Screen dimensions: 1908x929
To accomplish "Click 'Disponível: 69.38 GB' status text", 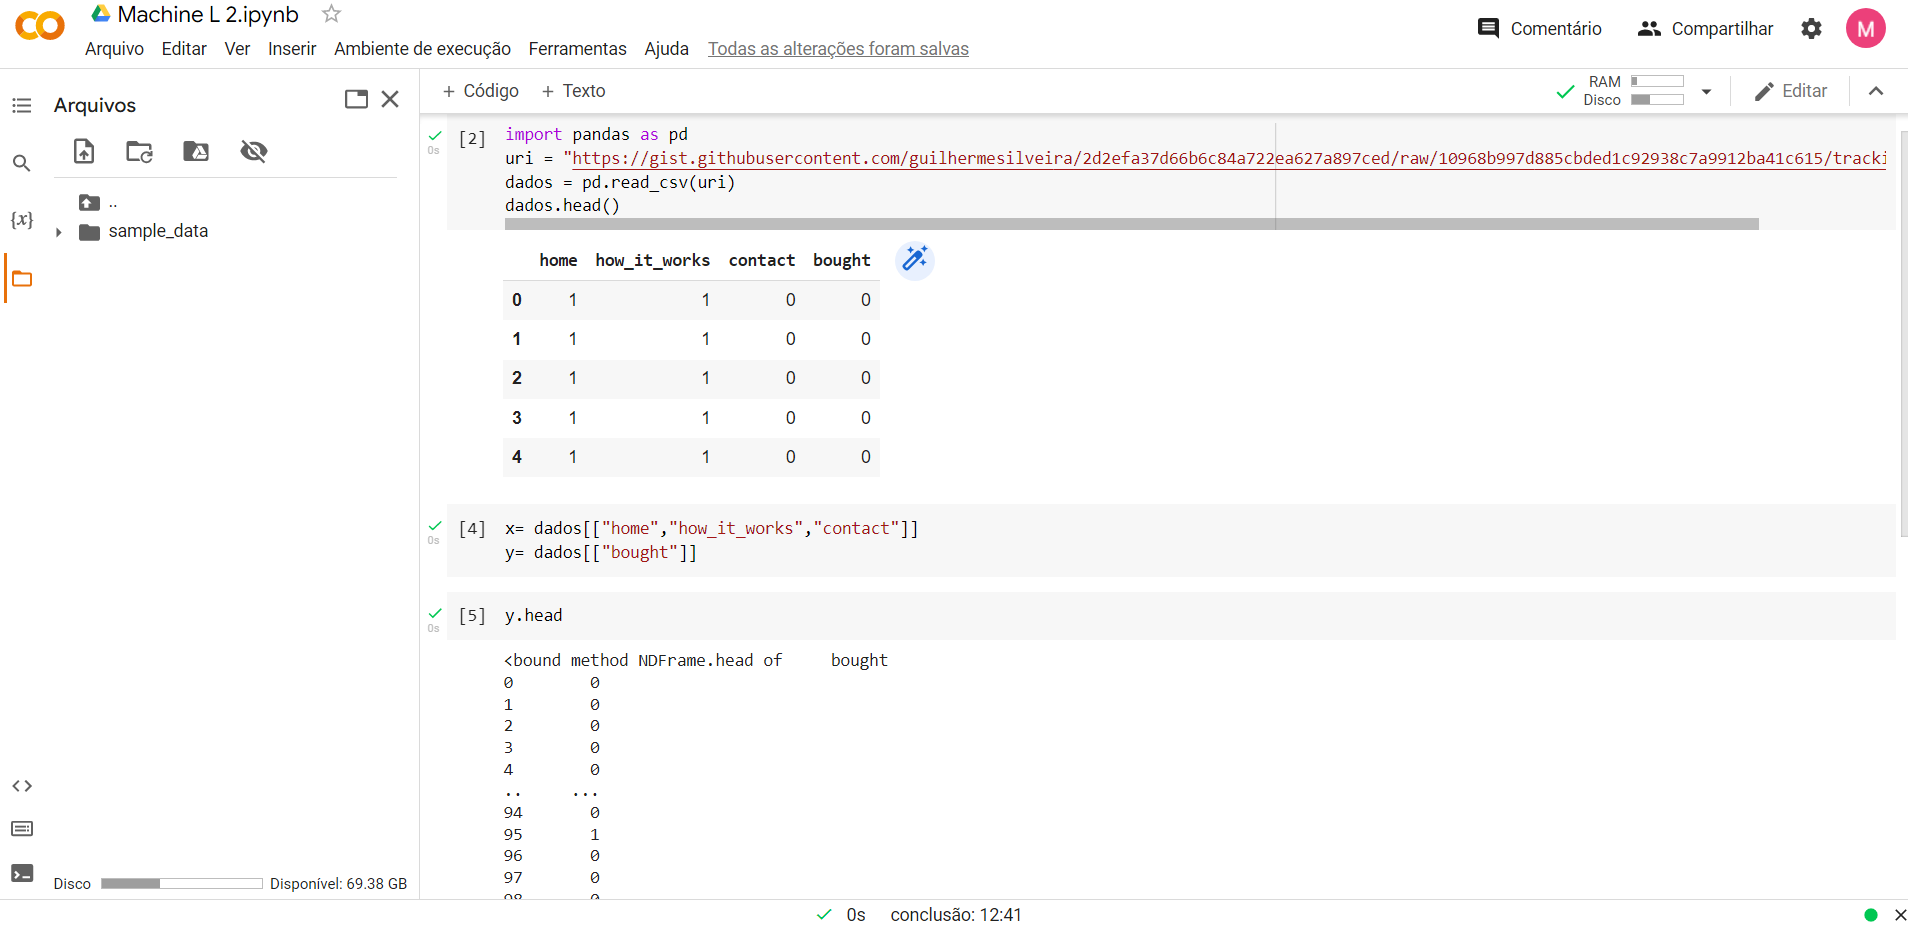I will pyautogui.click(x=338, y=884).
